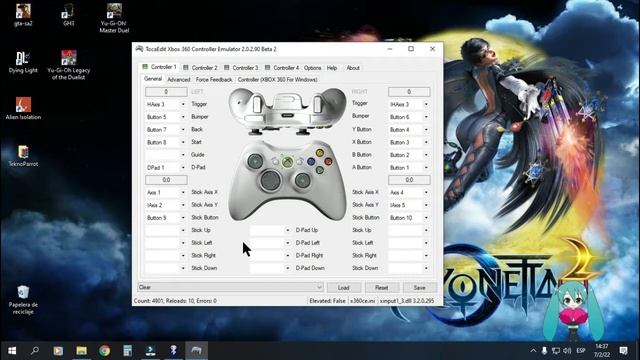Open the Windows Start menu
The image size is (640, 360).
[12, 351]
